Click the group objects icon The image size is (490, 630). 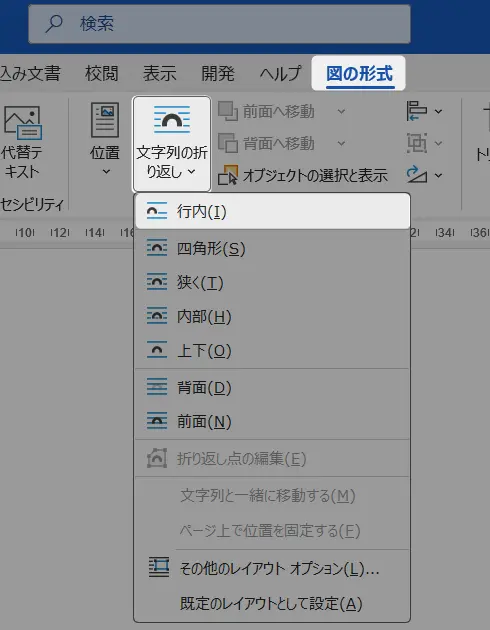click(416, 143)
